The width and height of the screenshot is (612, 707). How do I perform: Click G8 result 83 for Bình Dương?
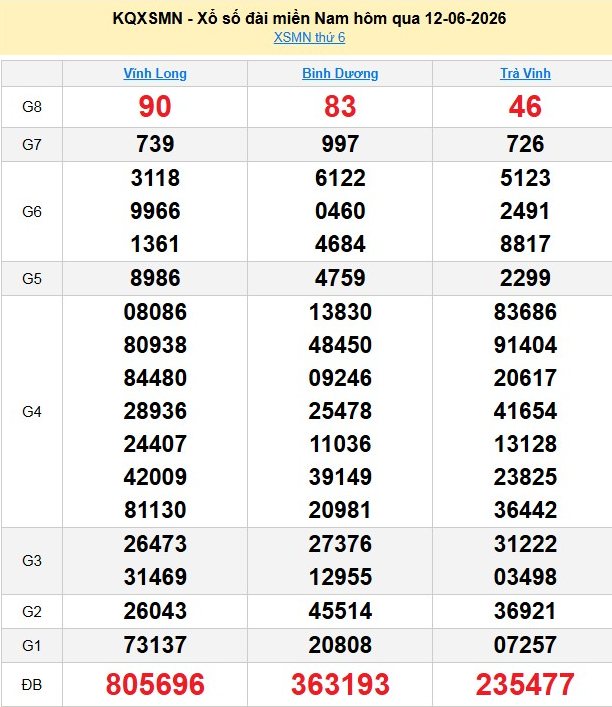pyautogui.click(x=340, y=107)
